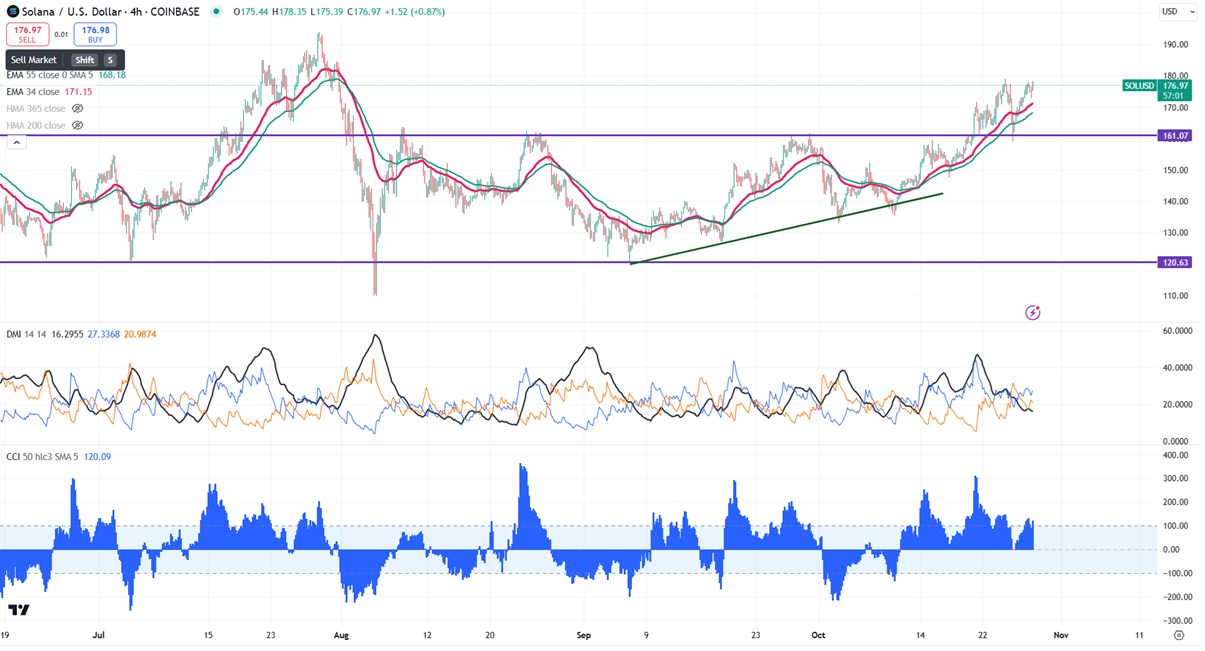Click the 161.07 horizontal line price label
1205x651 pixels.
click(1176, 135)
